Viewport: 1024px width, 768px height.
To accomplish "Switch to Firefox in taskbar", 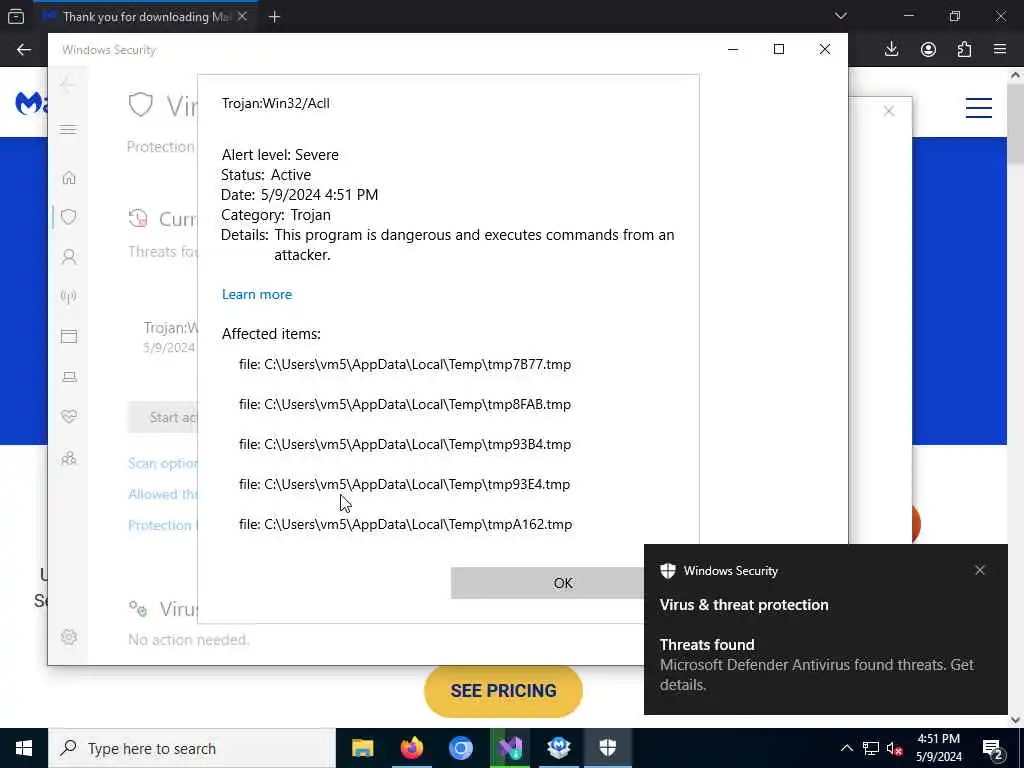I will [x=411, y=748].
